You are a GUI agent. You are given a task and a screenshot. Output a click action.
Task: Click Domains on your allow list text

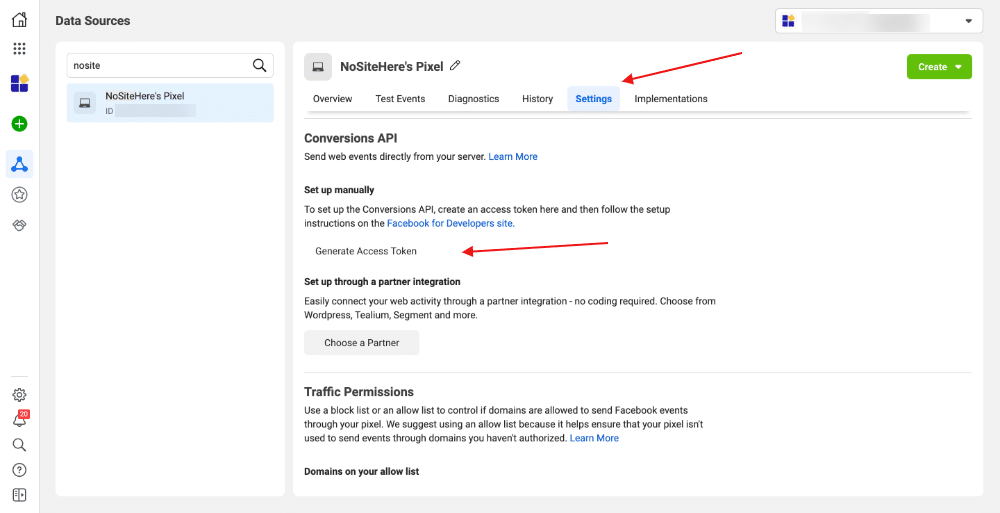click(x=362, y=472)
